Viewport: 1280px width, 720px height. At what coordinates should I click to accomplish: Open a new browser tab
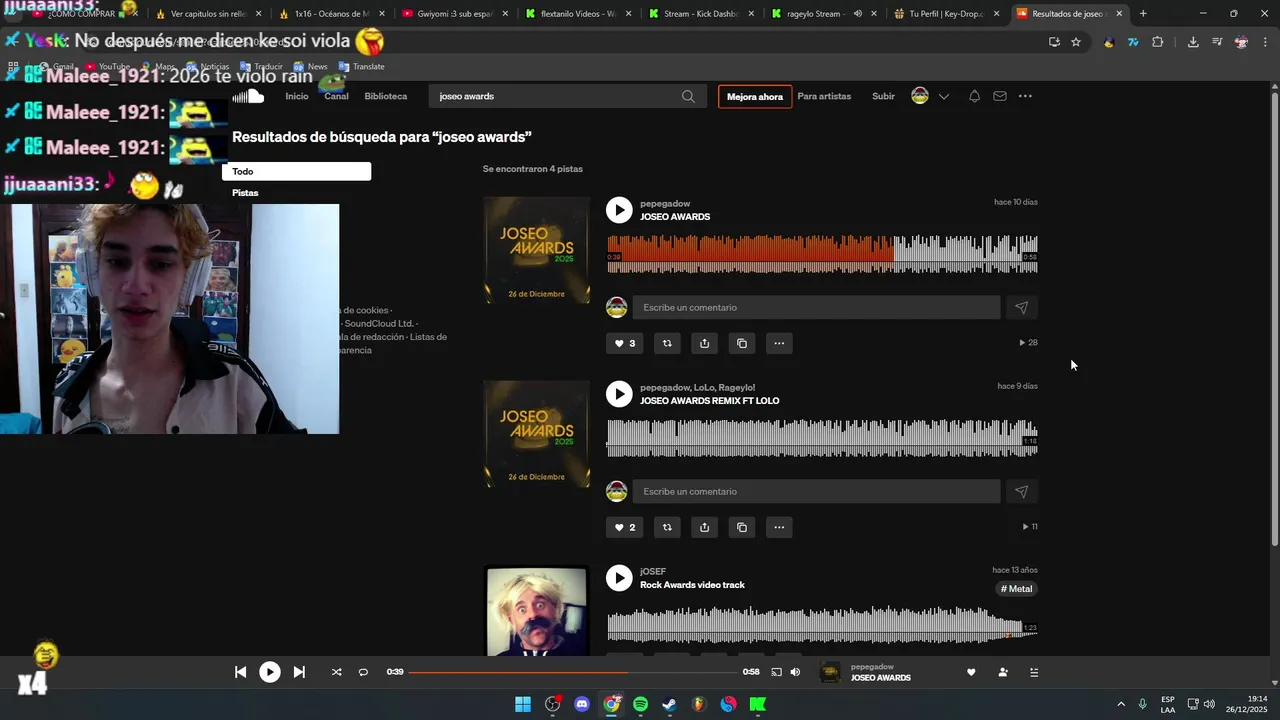[1143, 14]
